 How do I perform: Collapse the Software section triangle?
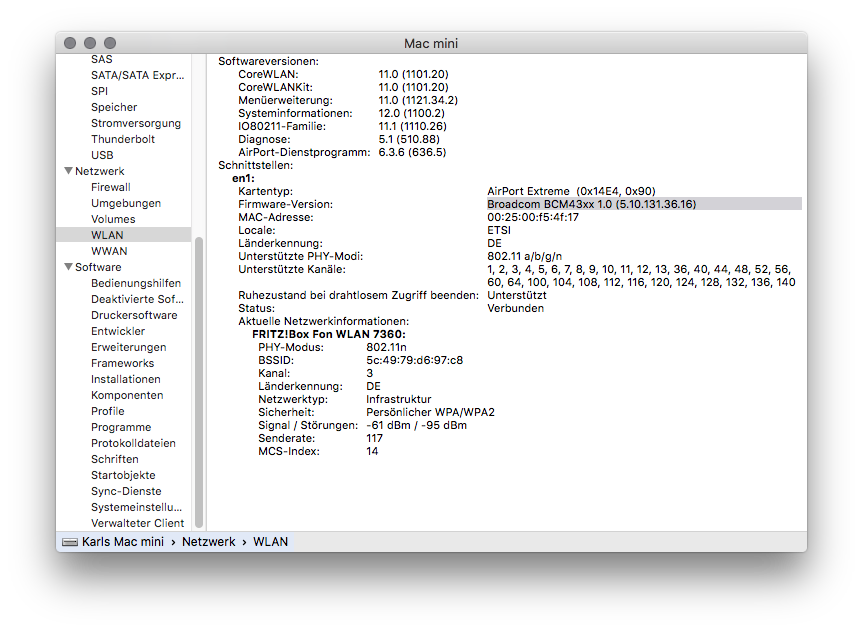(x=69, y=266)
